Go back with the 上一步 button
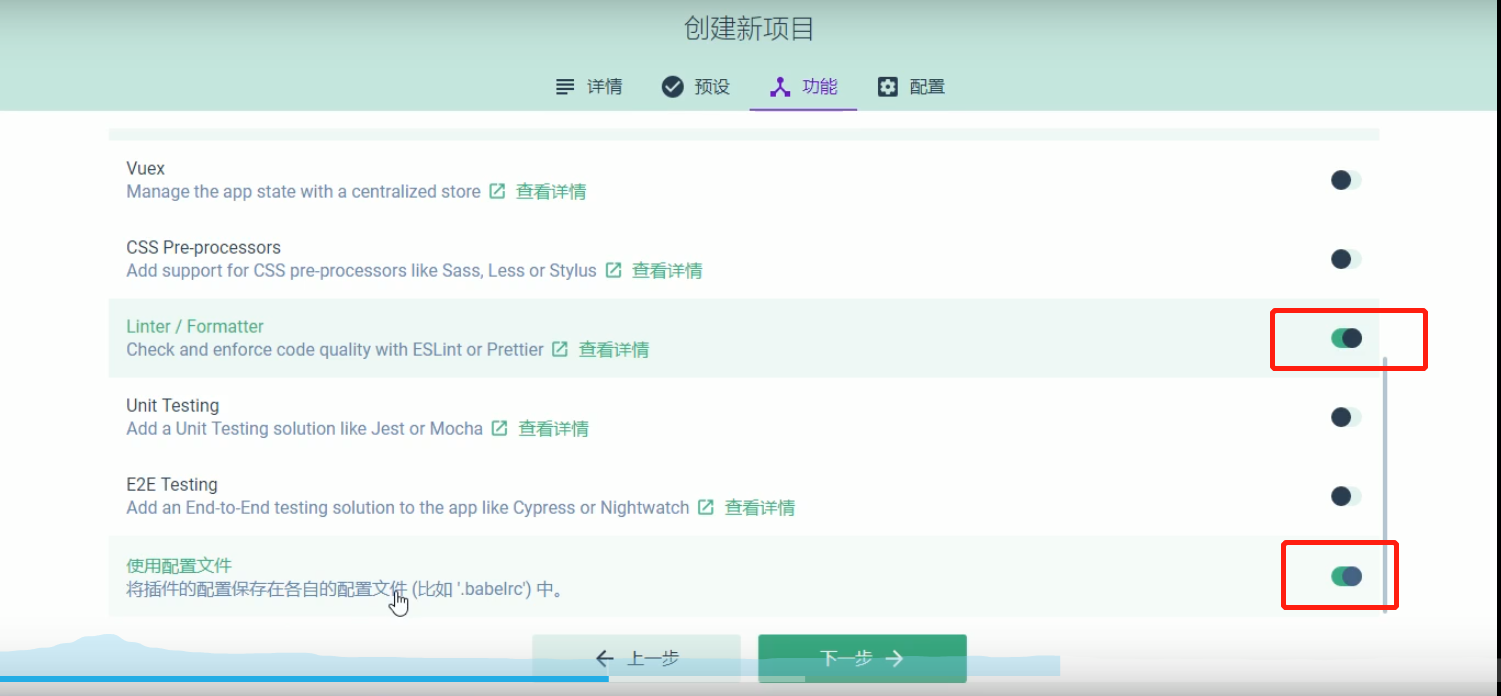Screen dimensions: 1501x696 click(x=636, y=658)
